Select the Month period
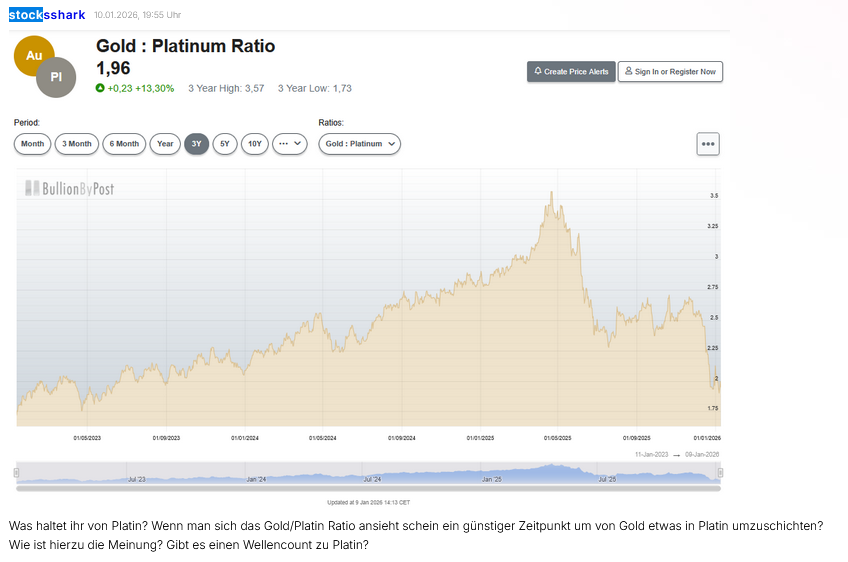 32,144
